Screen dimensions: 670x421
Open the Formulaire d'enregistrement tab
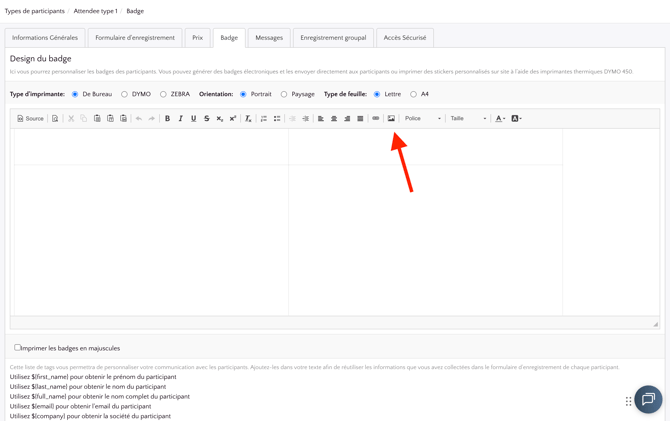click(x=135, y=38)
